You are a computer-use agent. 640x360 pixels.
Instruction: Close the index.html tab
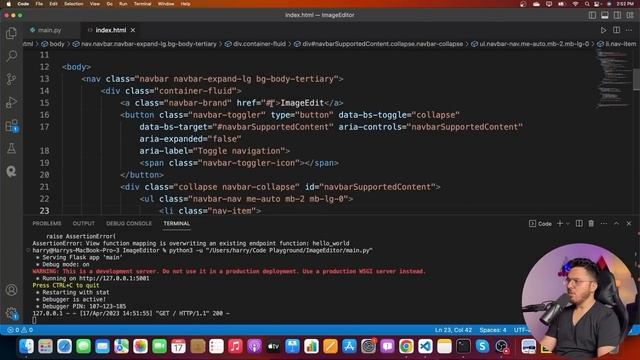click(133, 30)
